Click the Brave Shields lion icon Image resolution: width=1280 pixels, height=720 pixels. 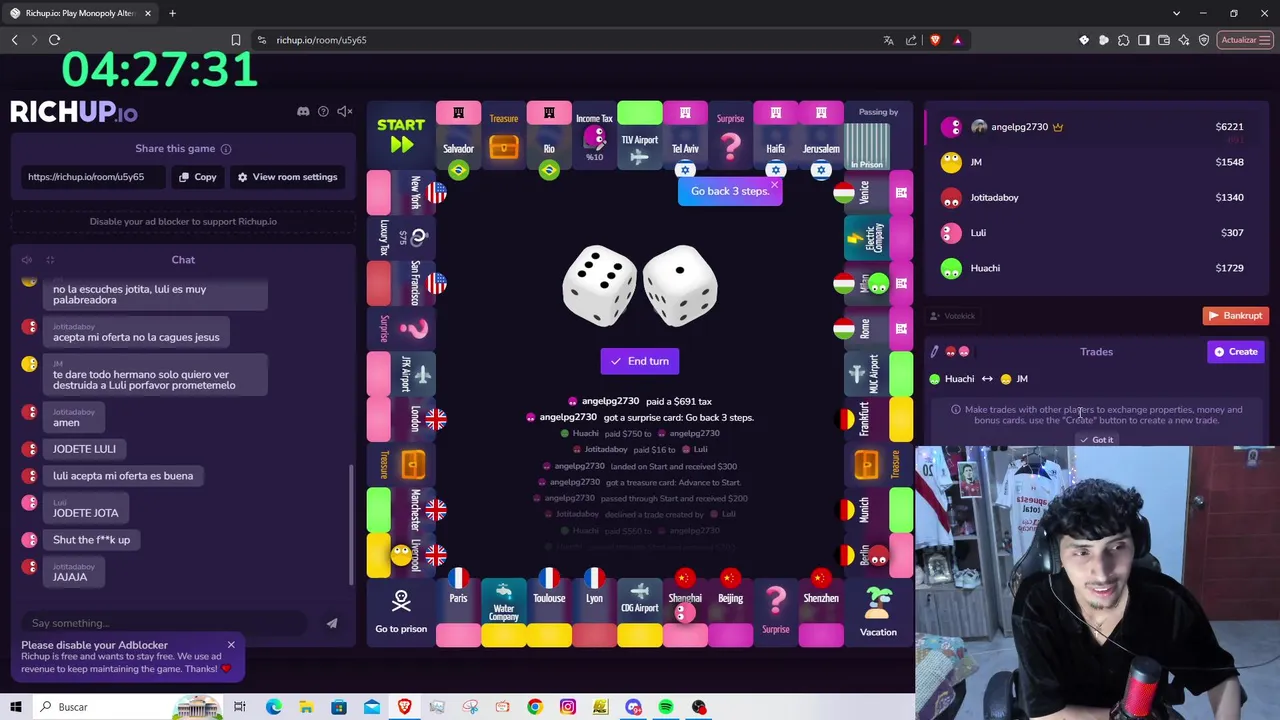(x=935, y=40)
